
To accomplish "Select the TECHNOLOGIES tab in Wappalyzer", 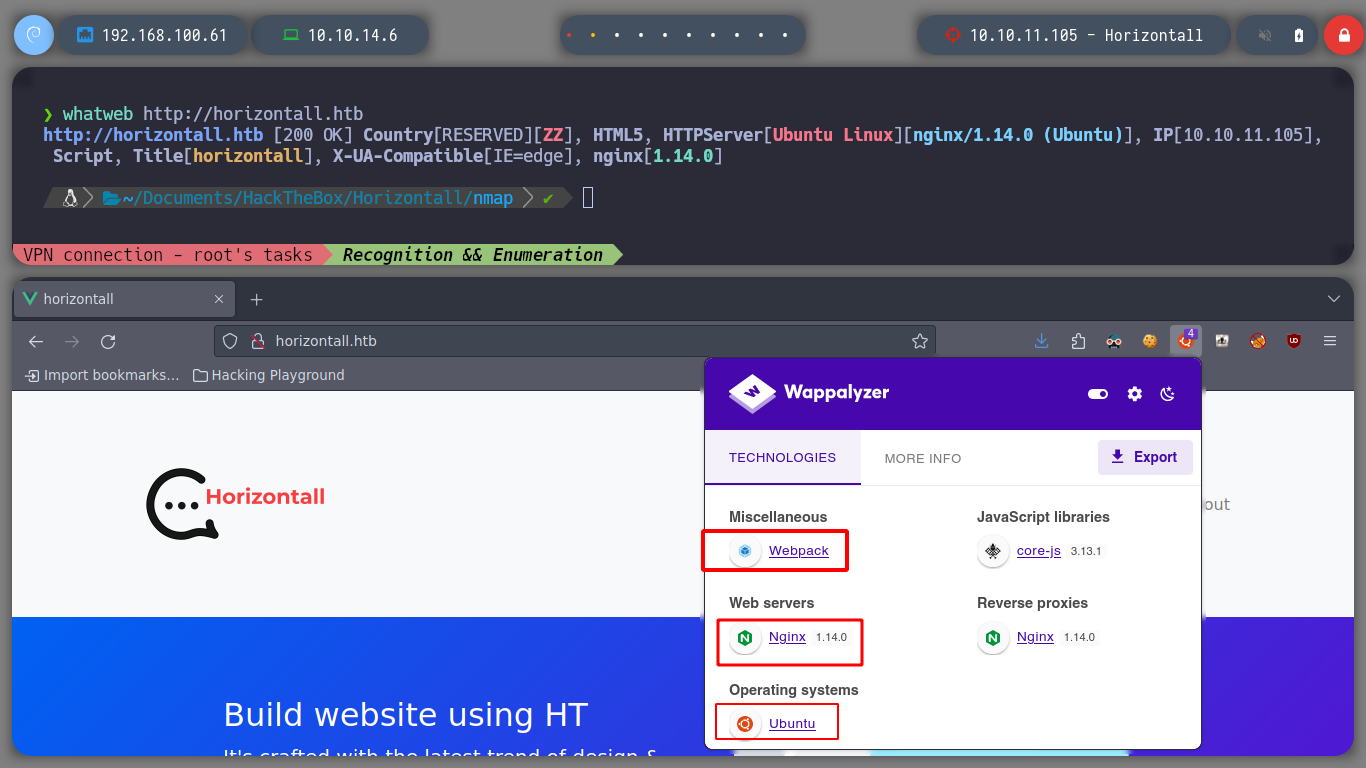I will click(x=782, y=458).
